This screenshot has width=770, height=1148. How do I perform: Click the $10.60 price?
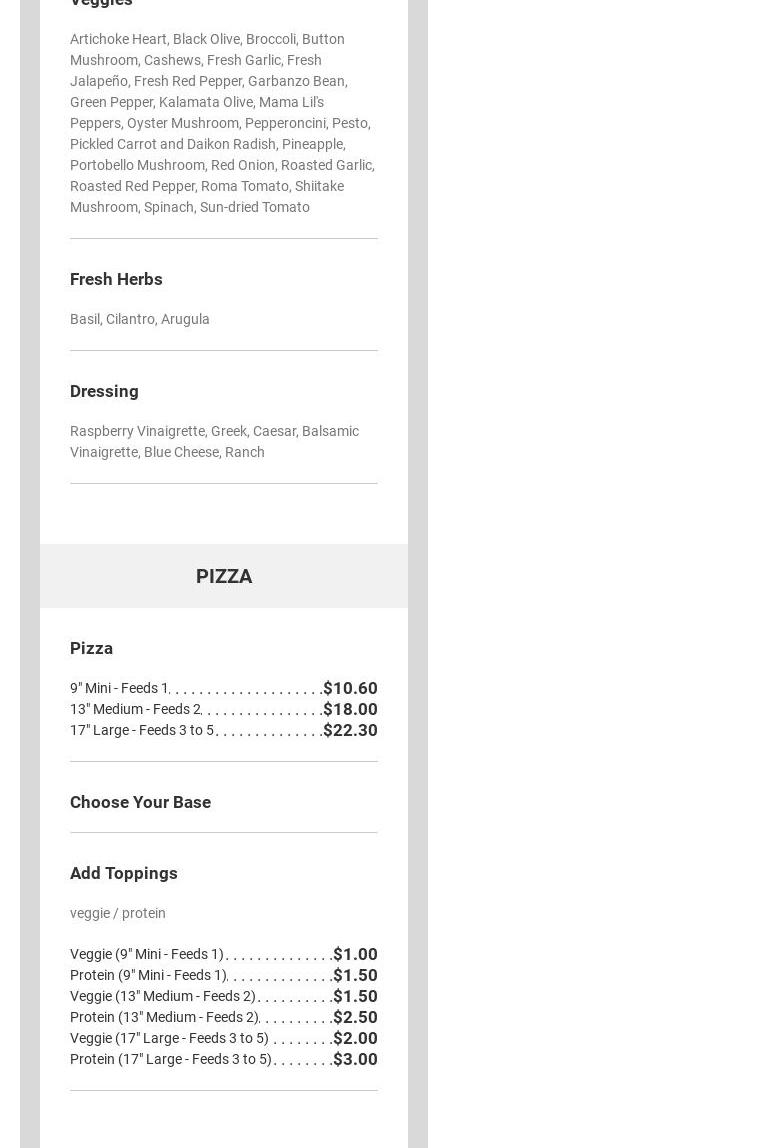350,688
